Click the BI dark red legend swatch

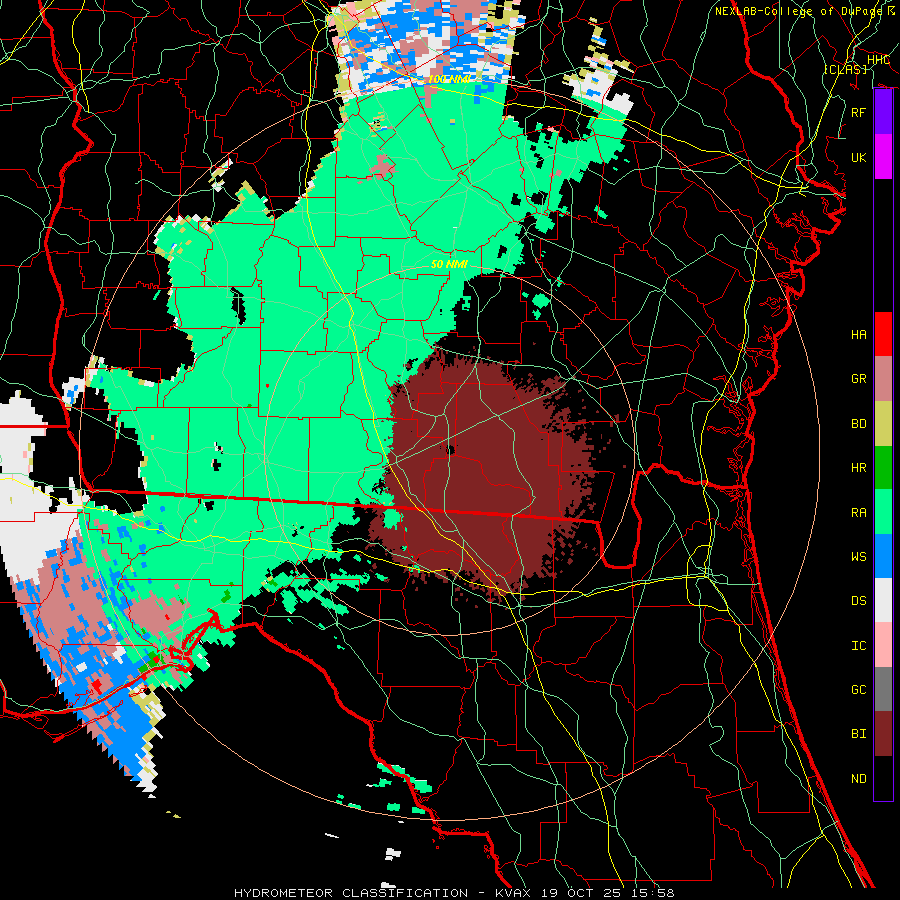click(883, 734)
